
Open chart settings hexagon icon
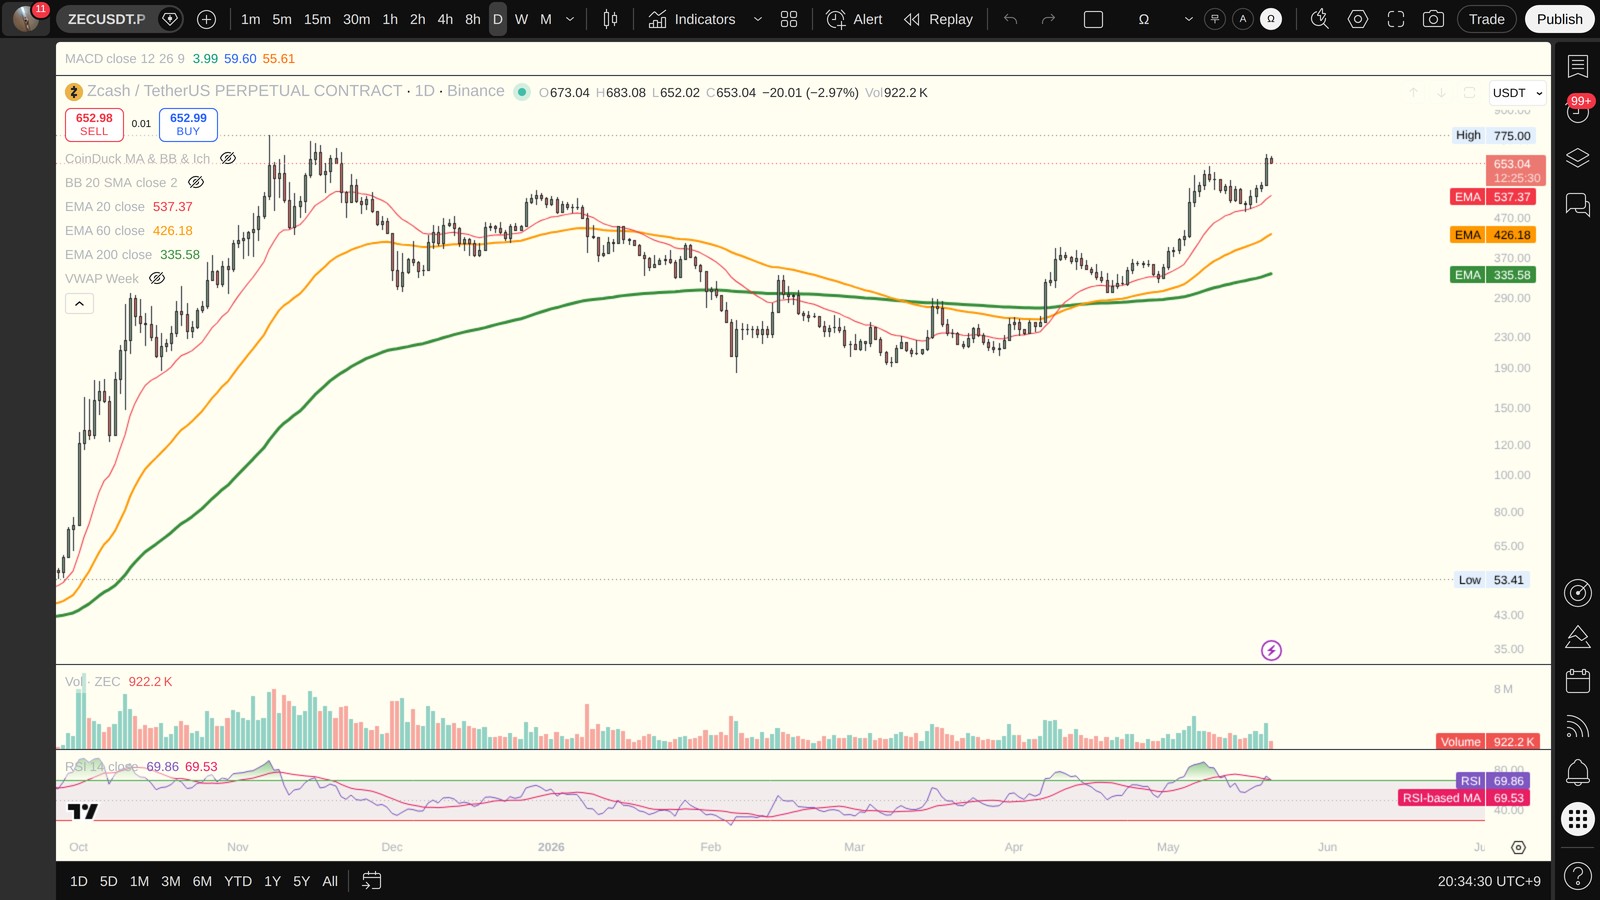coord(1357,19)
